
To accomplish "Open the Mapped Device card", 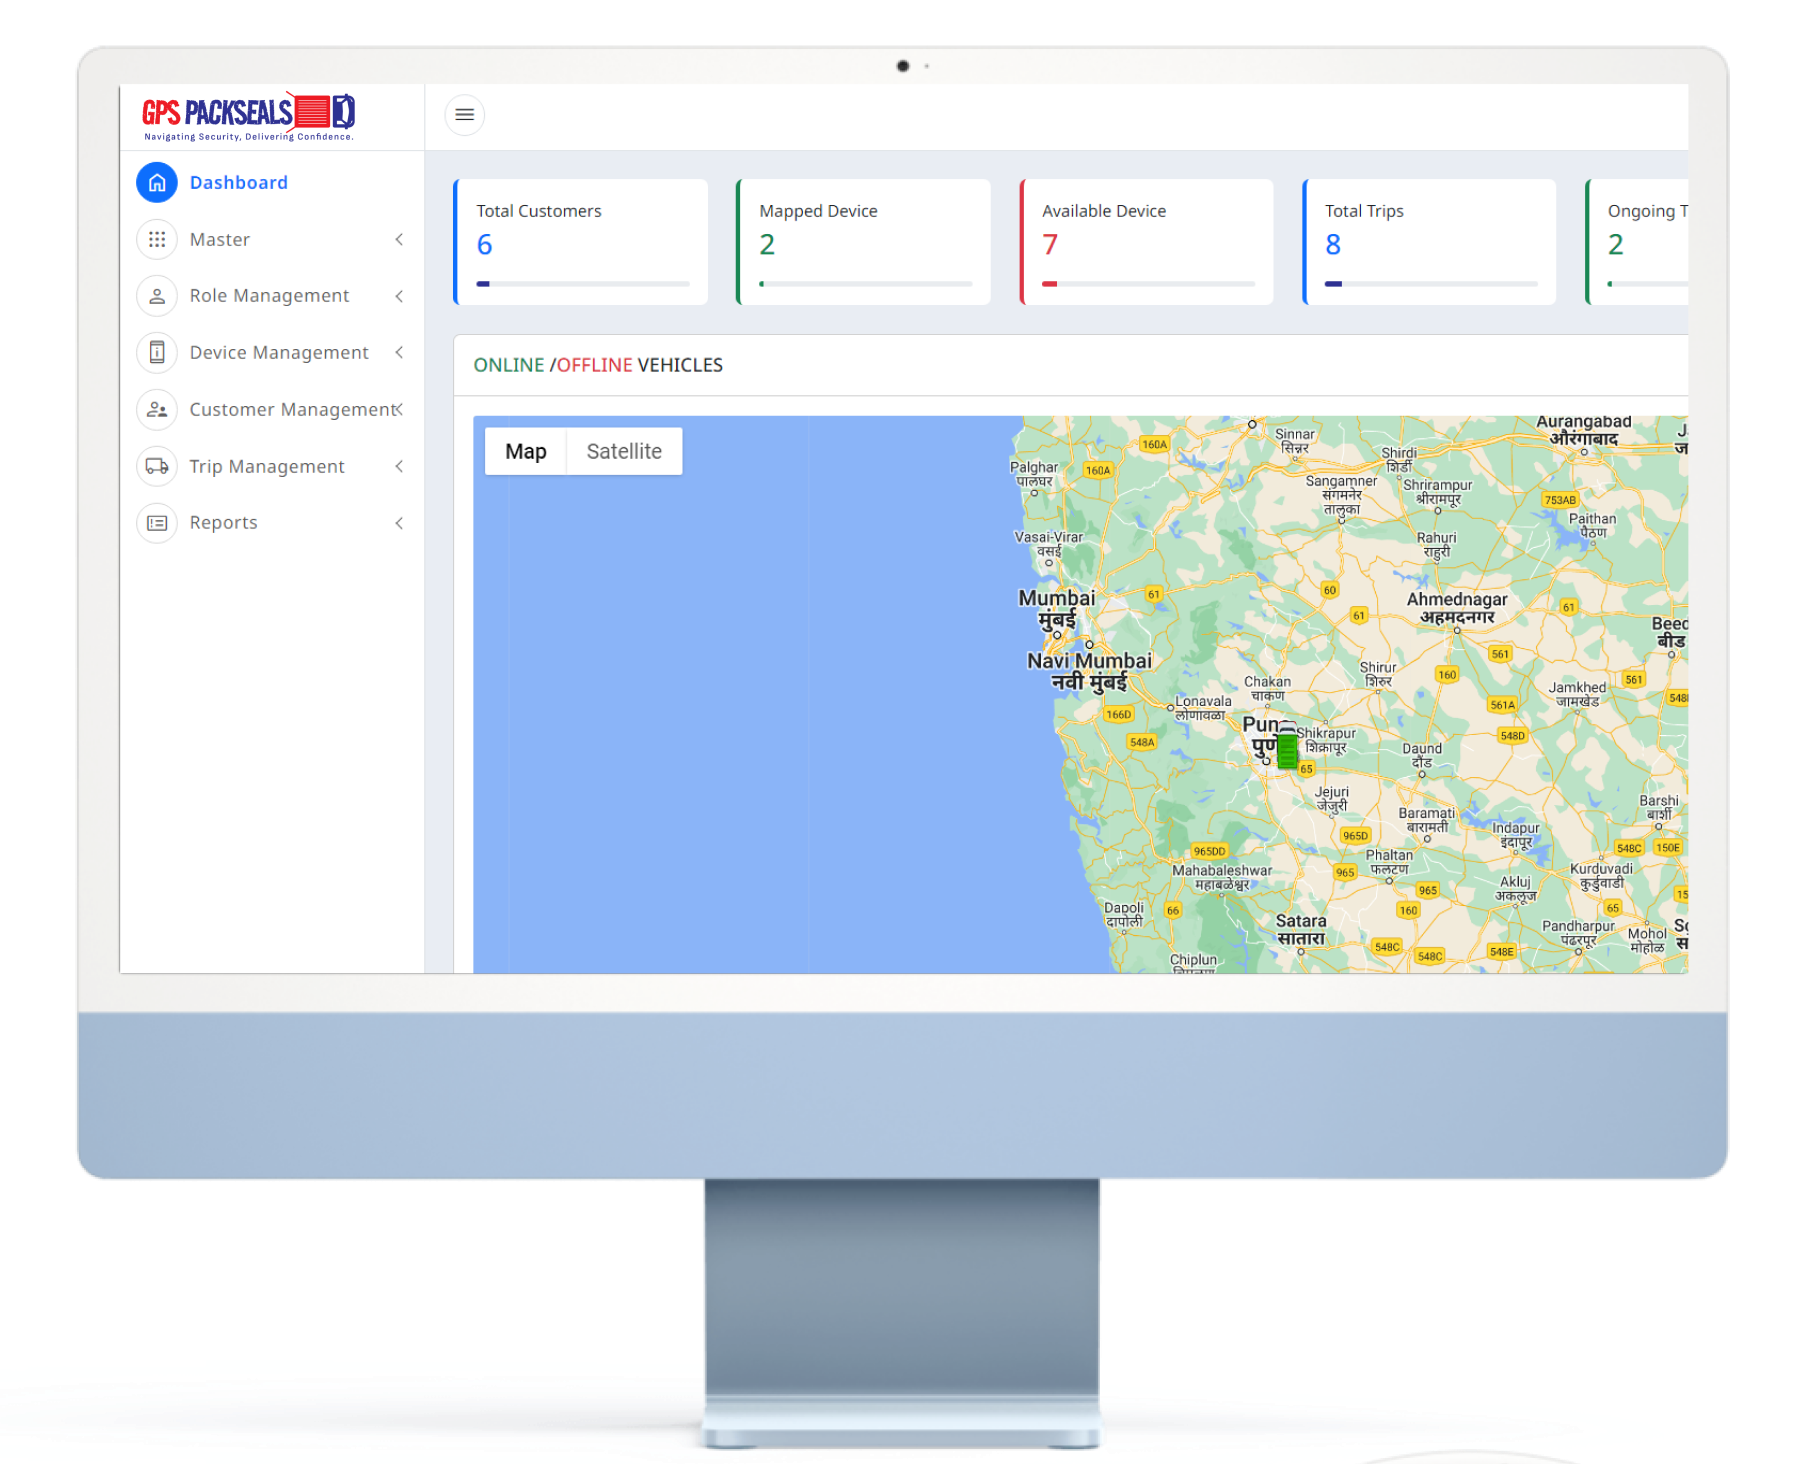I will click(x=864, y=242).
